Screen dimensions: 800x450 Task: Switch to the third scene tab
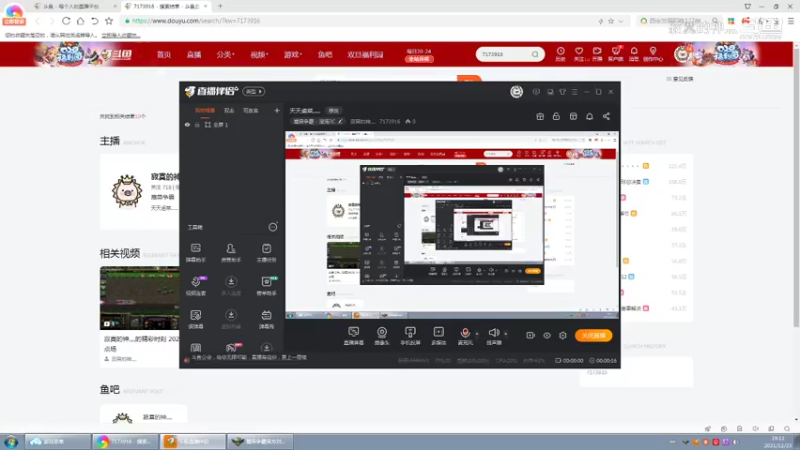[251, 111]
